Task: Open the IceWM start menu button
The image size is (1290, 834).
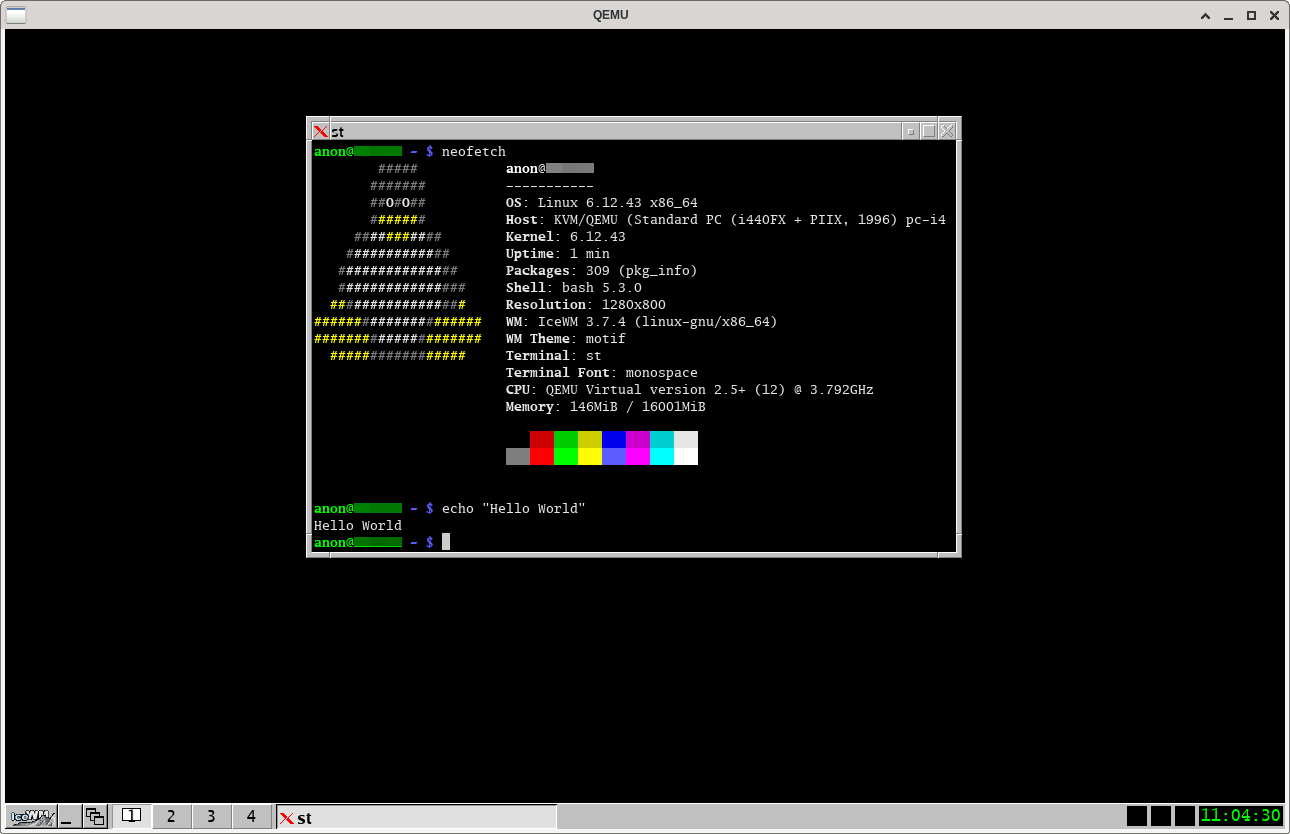Action: [31, 816]
